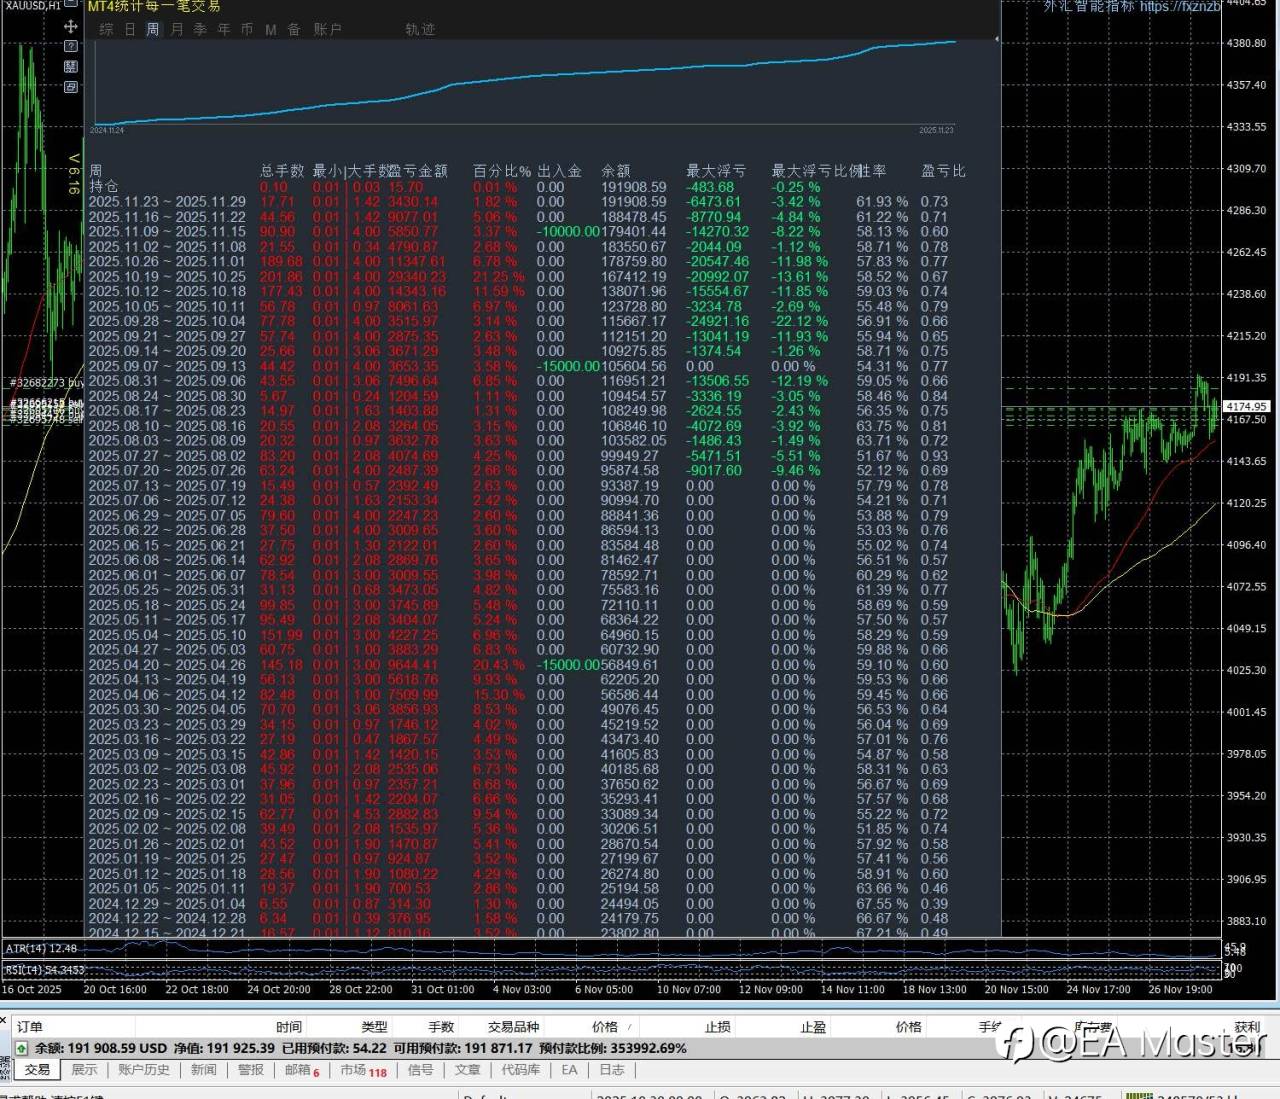Click the 盈亏比 profit ratio column header

[x=943, y=171]
